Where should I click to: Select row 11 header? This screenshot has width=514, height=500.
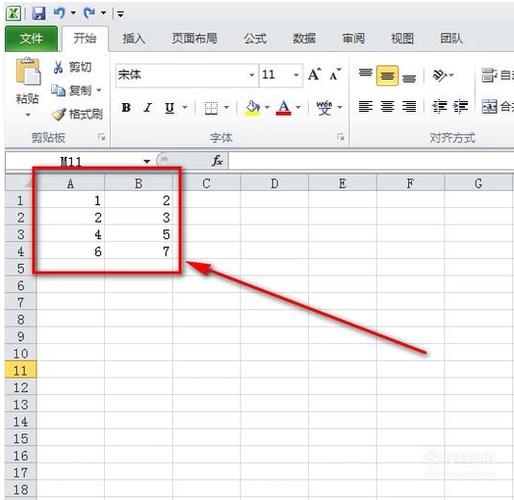[21, 370]
